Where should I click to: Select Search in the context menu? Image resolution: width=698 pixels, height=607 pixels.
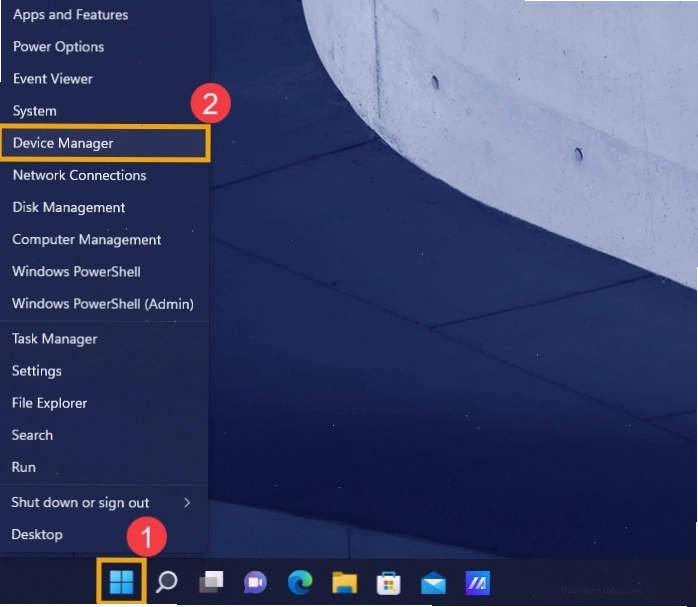(x=104, y=435)
